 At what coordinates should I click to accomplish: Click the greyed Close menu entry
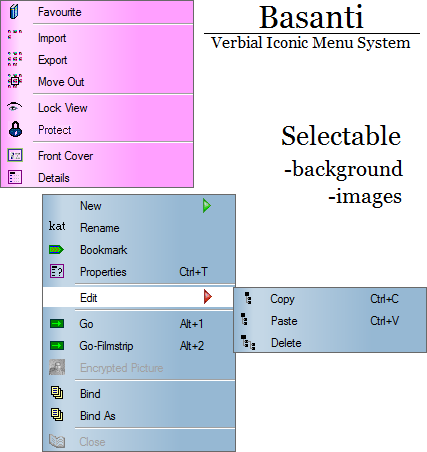[139, 441]
